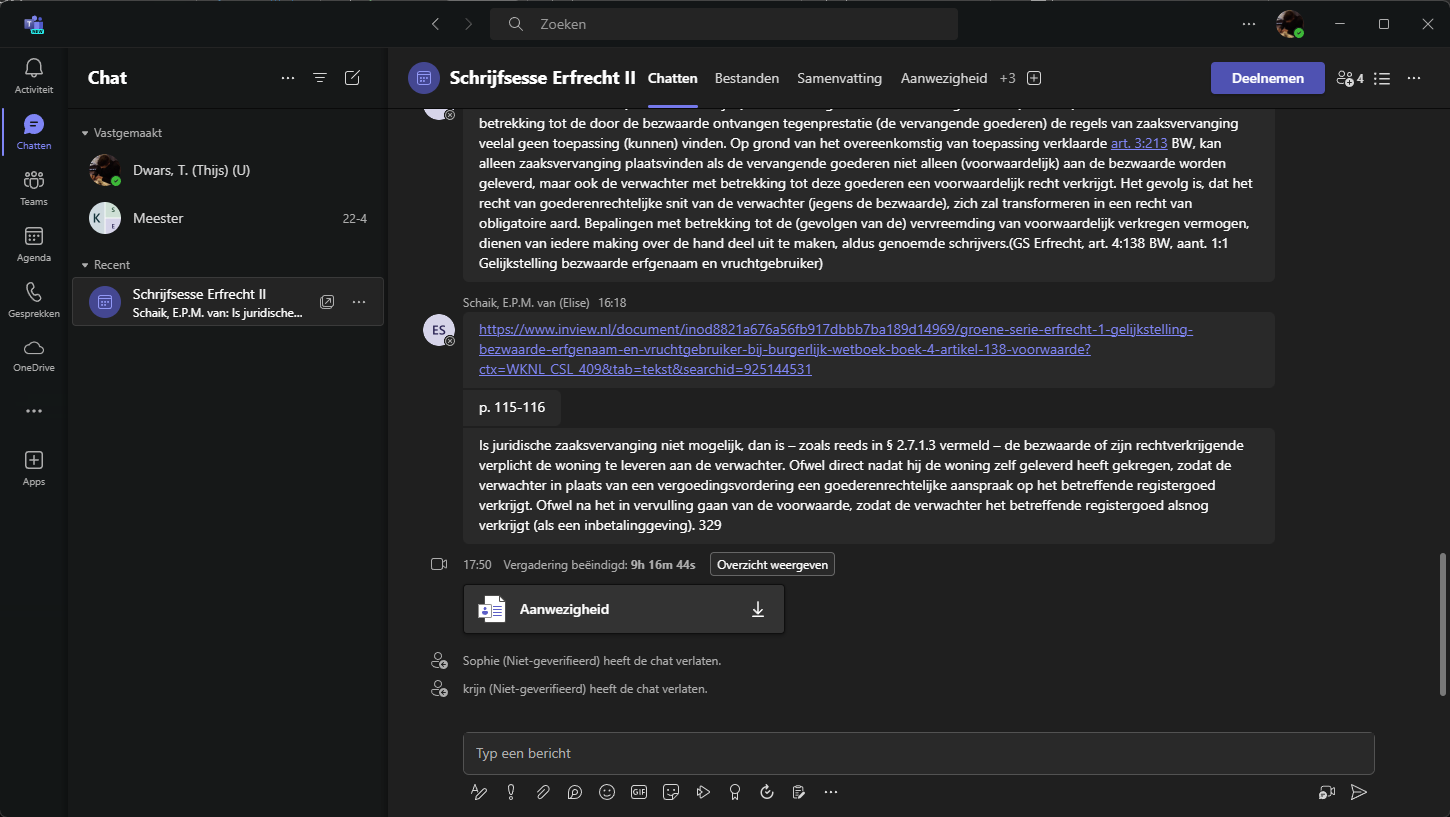The image size is (1450, 817).
Task: Attach a file with paperclip icon
Action: 543,792
